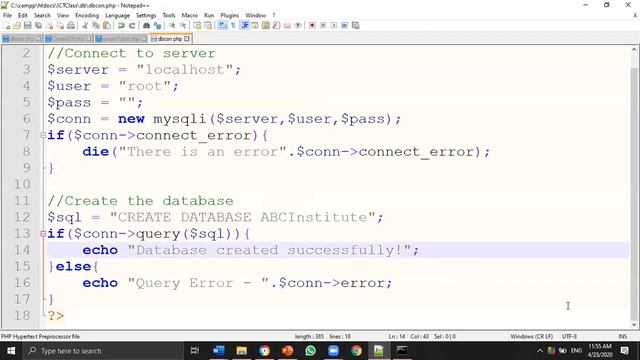Open Zoom from the taskbar

point(333,351)
